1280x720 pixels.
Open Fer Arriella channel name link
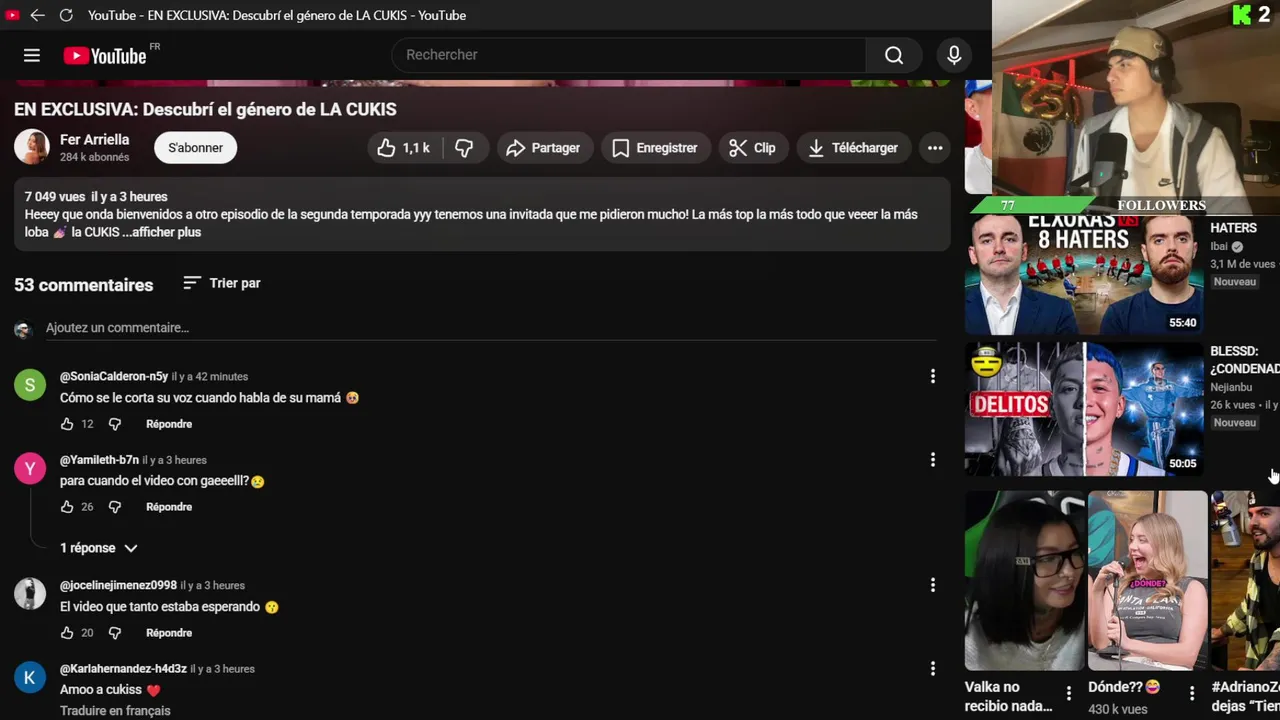[x=94, y=140]
